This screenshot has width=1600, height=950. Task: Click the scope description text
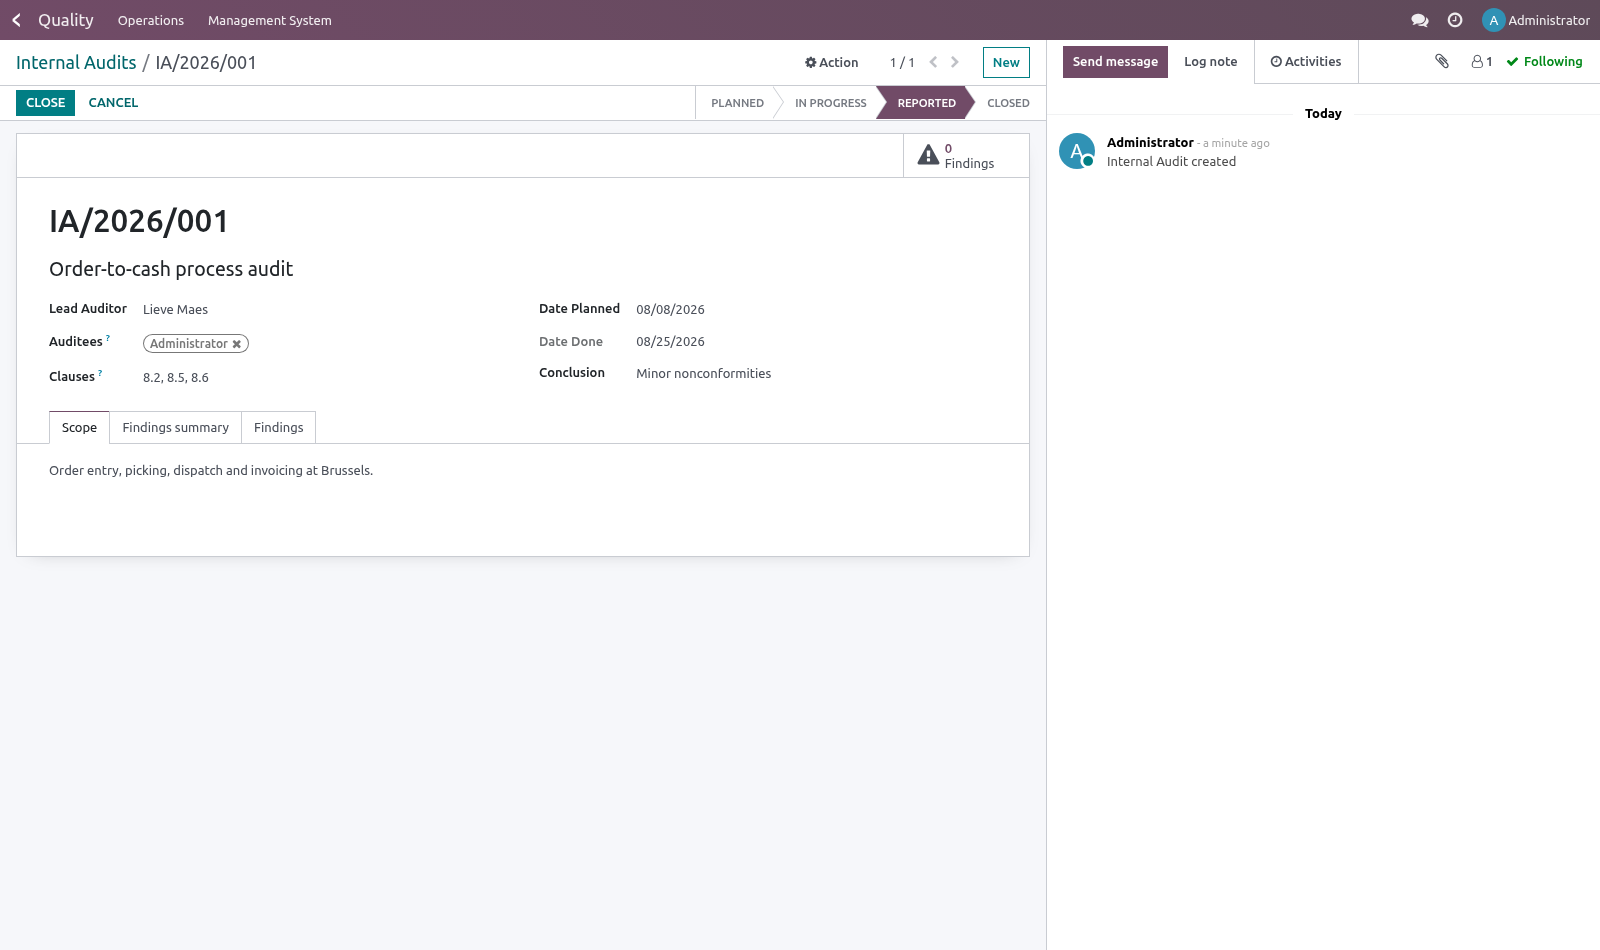[x=211, y=471]
